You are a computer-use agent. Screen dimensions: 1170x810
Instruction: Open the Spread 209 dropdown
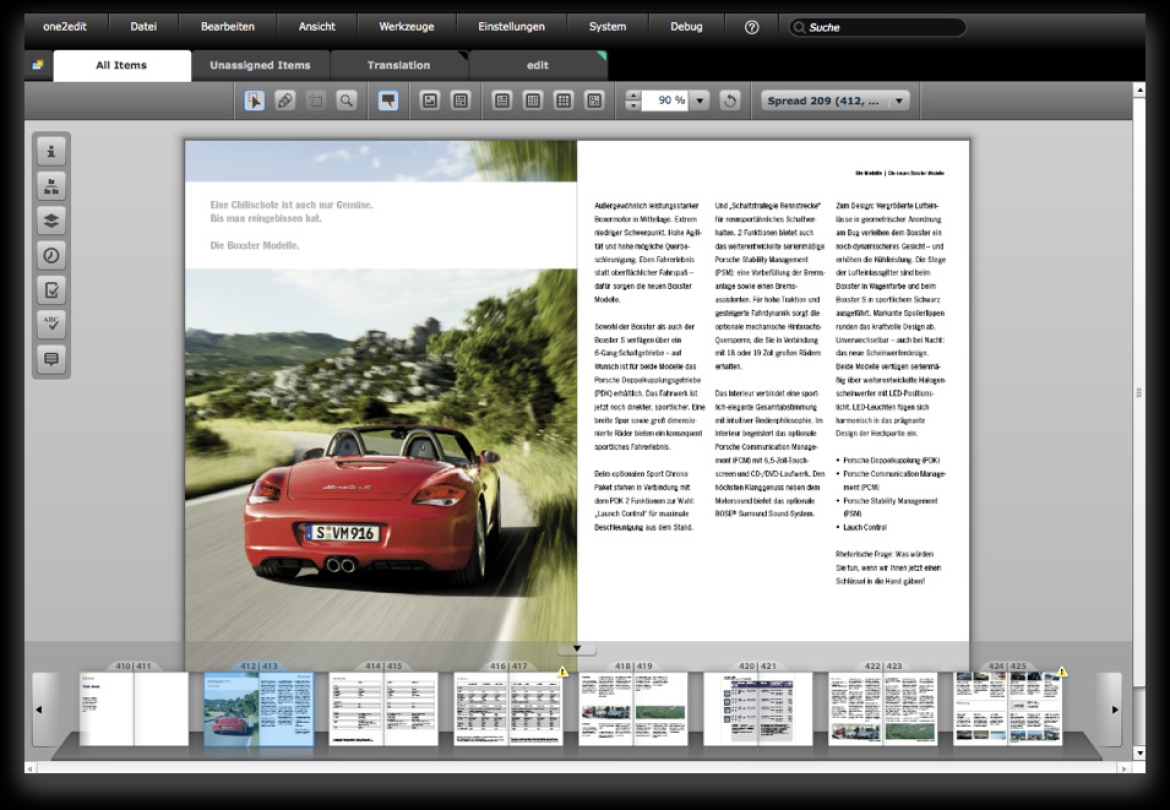point(835,101)
